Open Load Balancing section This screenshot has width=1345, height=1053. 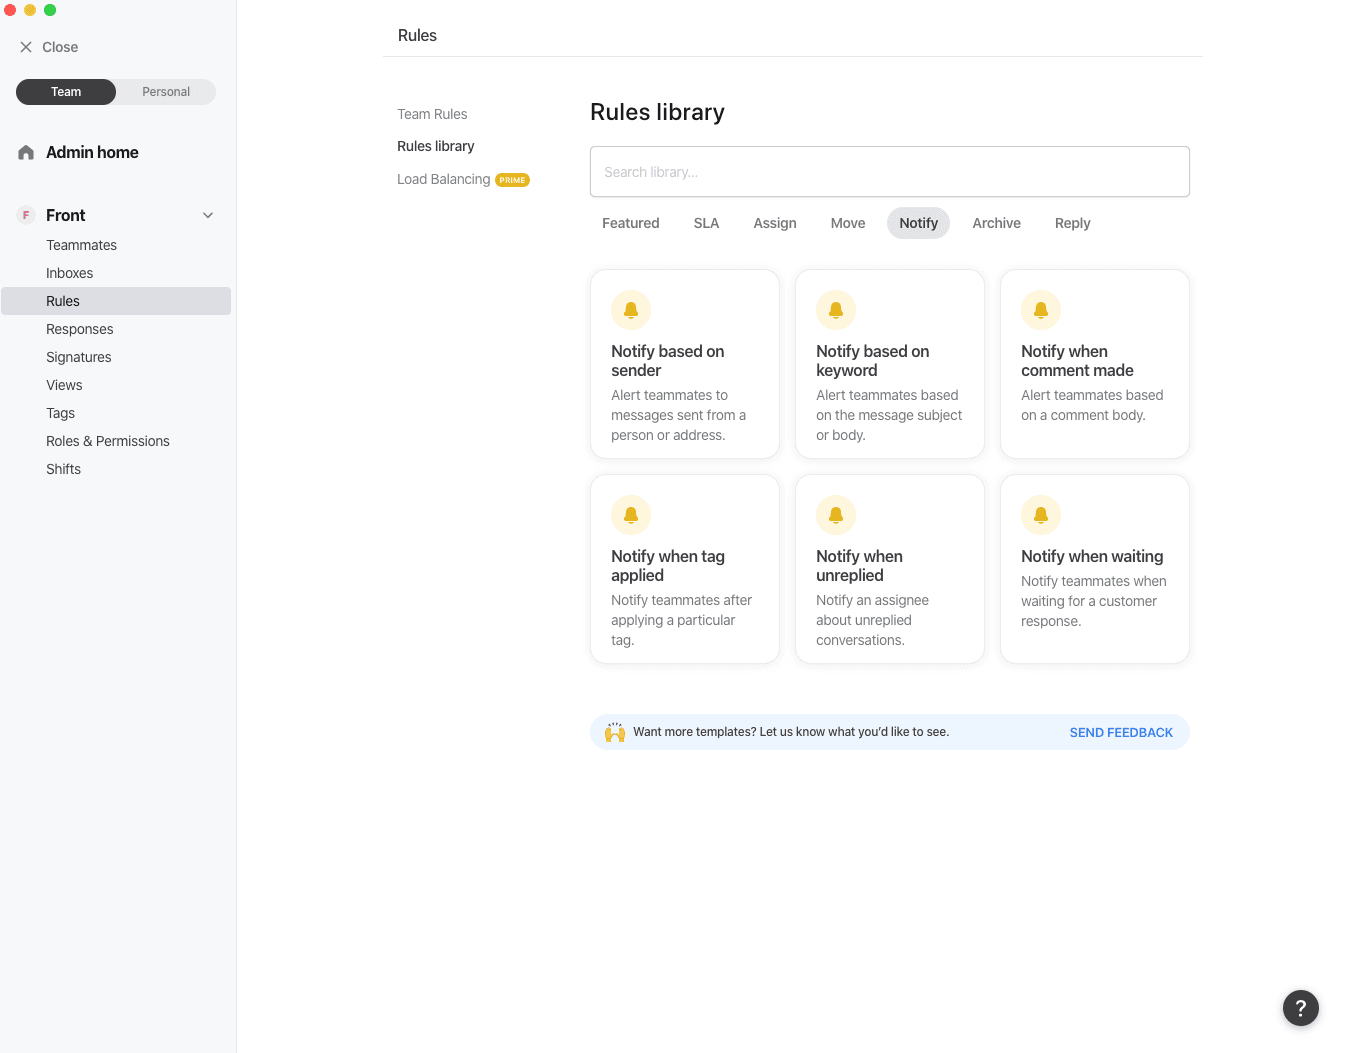pyautogui.click(x=444, y=179)
